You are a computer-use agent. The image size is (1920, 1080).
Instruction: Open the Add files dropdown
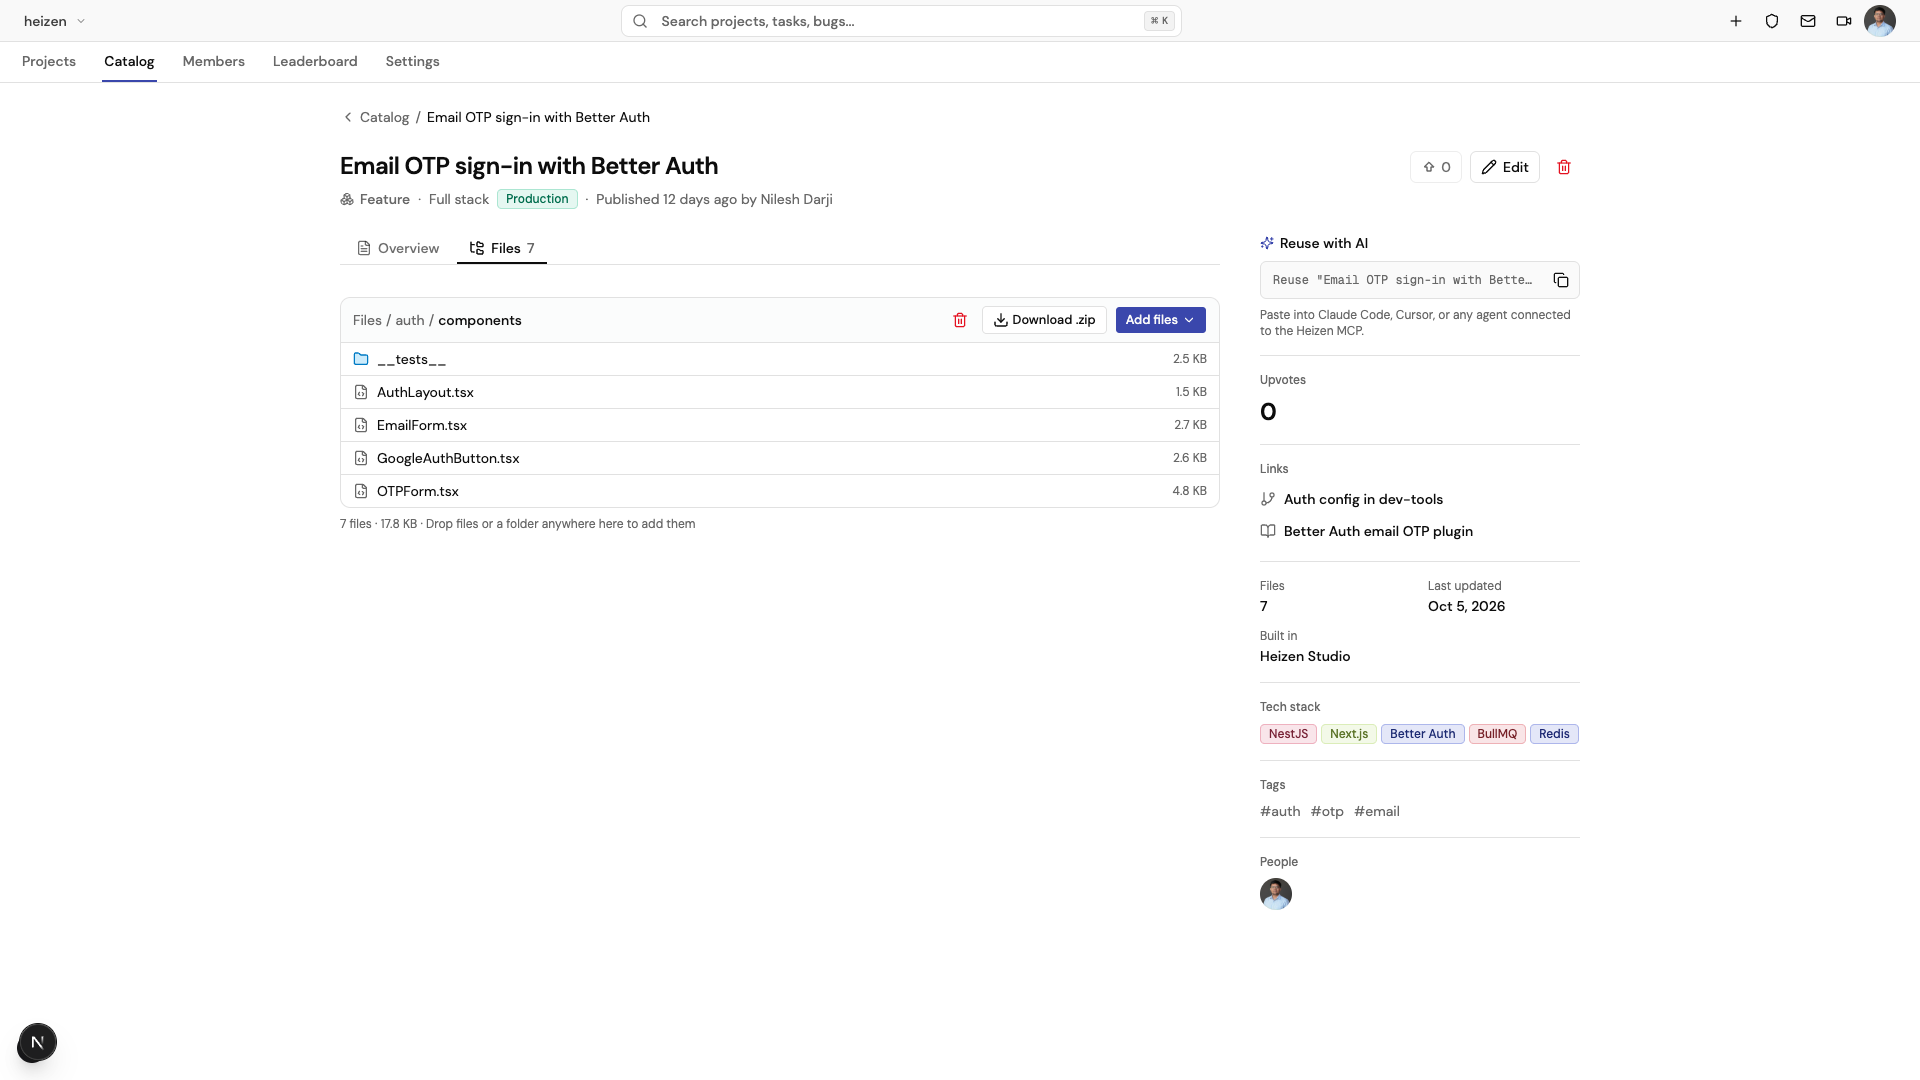point(1160,320)
